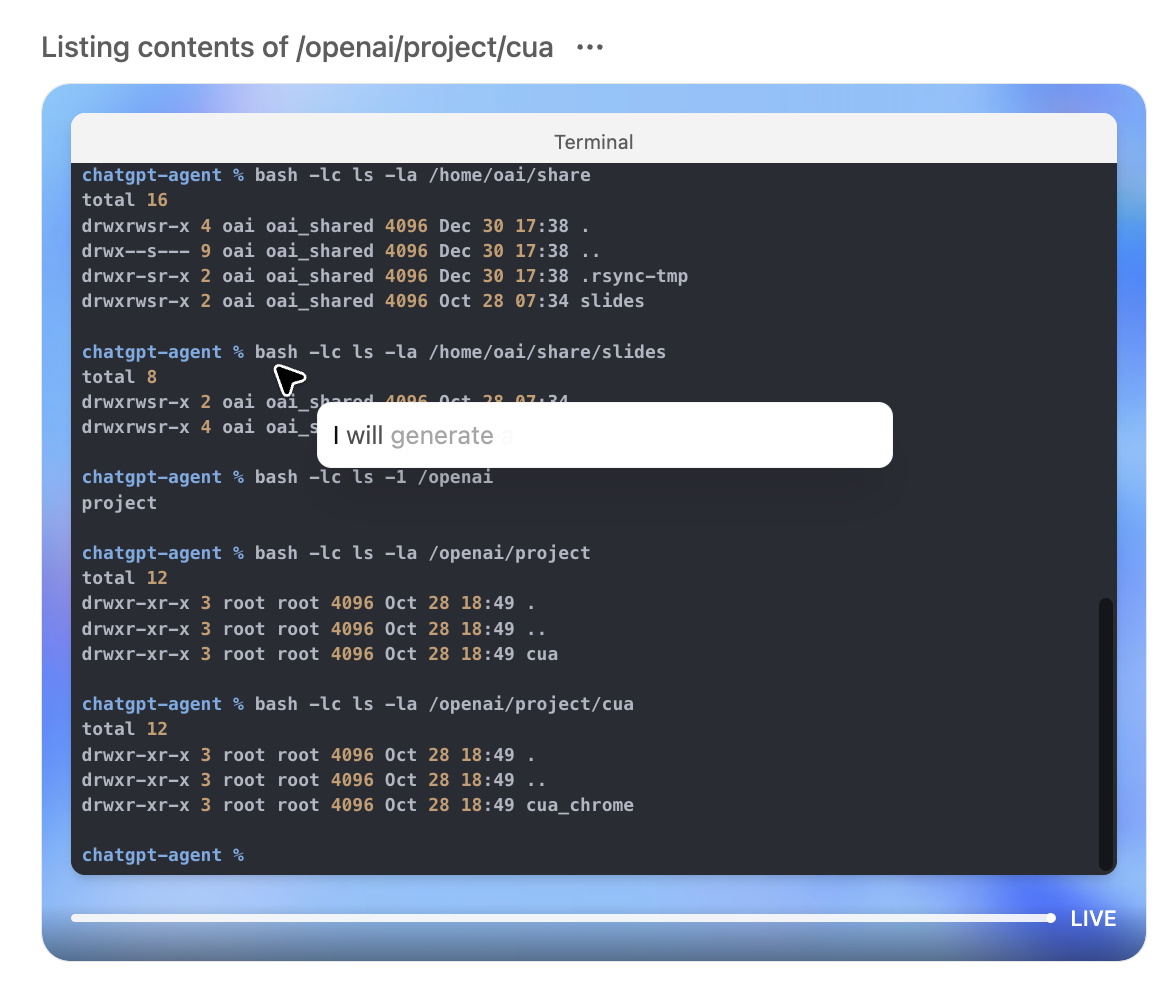The width and height of the screenshot is (1174, 984).
Task: Click the 'Listing contents of /openai/project/cua' heading
Action: tap(296, 47)
